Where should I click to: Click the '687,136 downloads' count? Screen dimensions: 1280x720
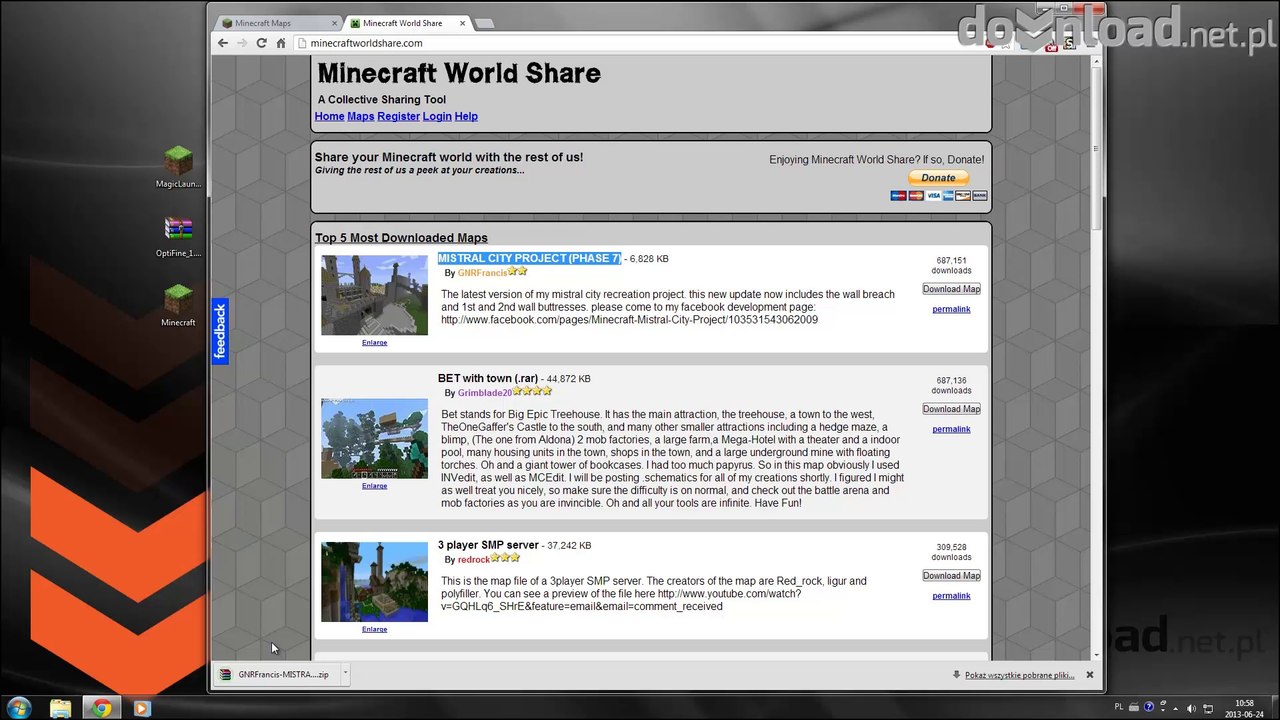(x=951, y=385)
